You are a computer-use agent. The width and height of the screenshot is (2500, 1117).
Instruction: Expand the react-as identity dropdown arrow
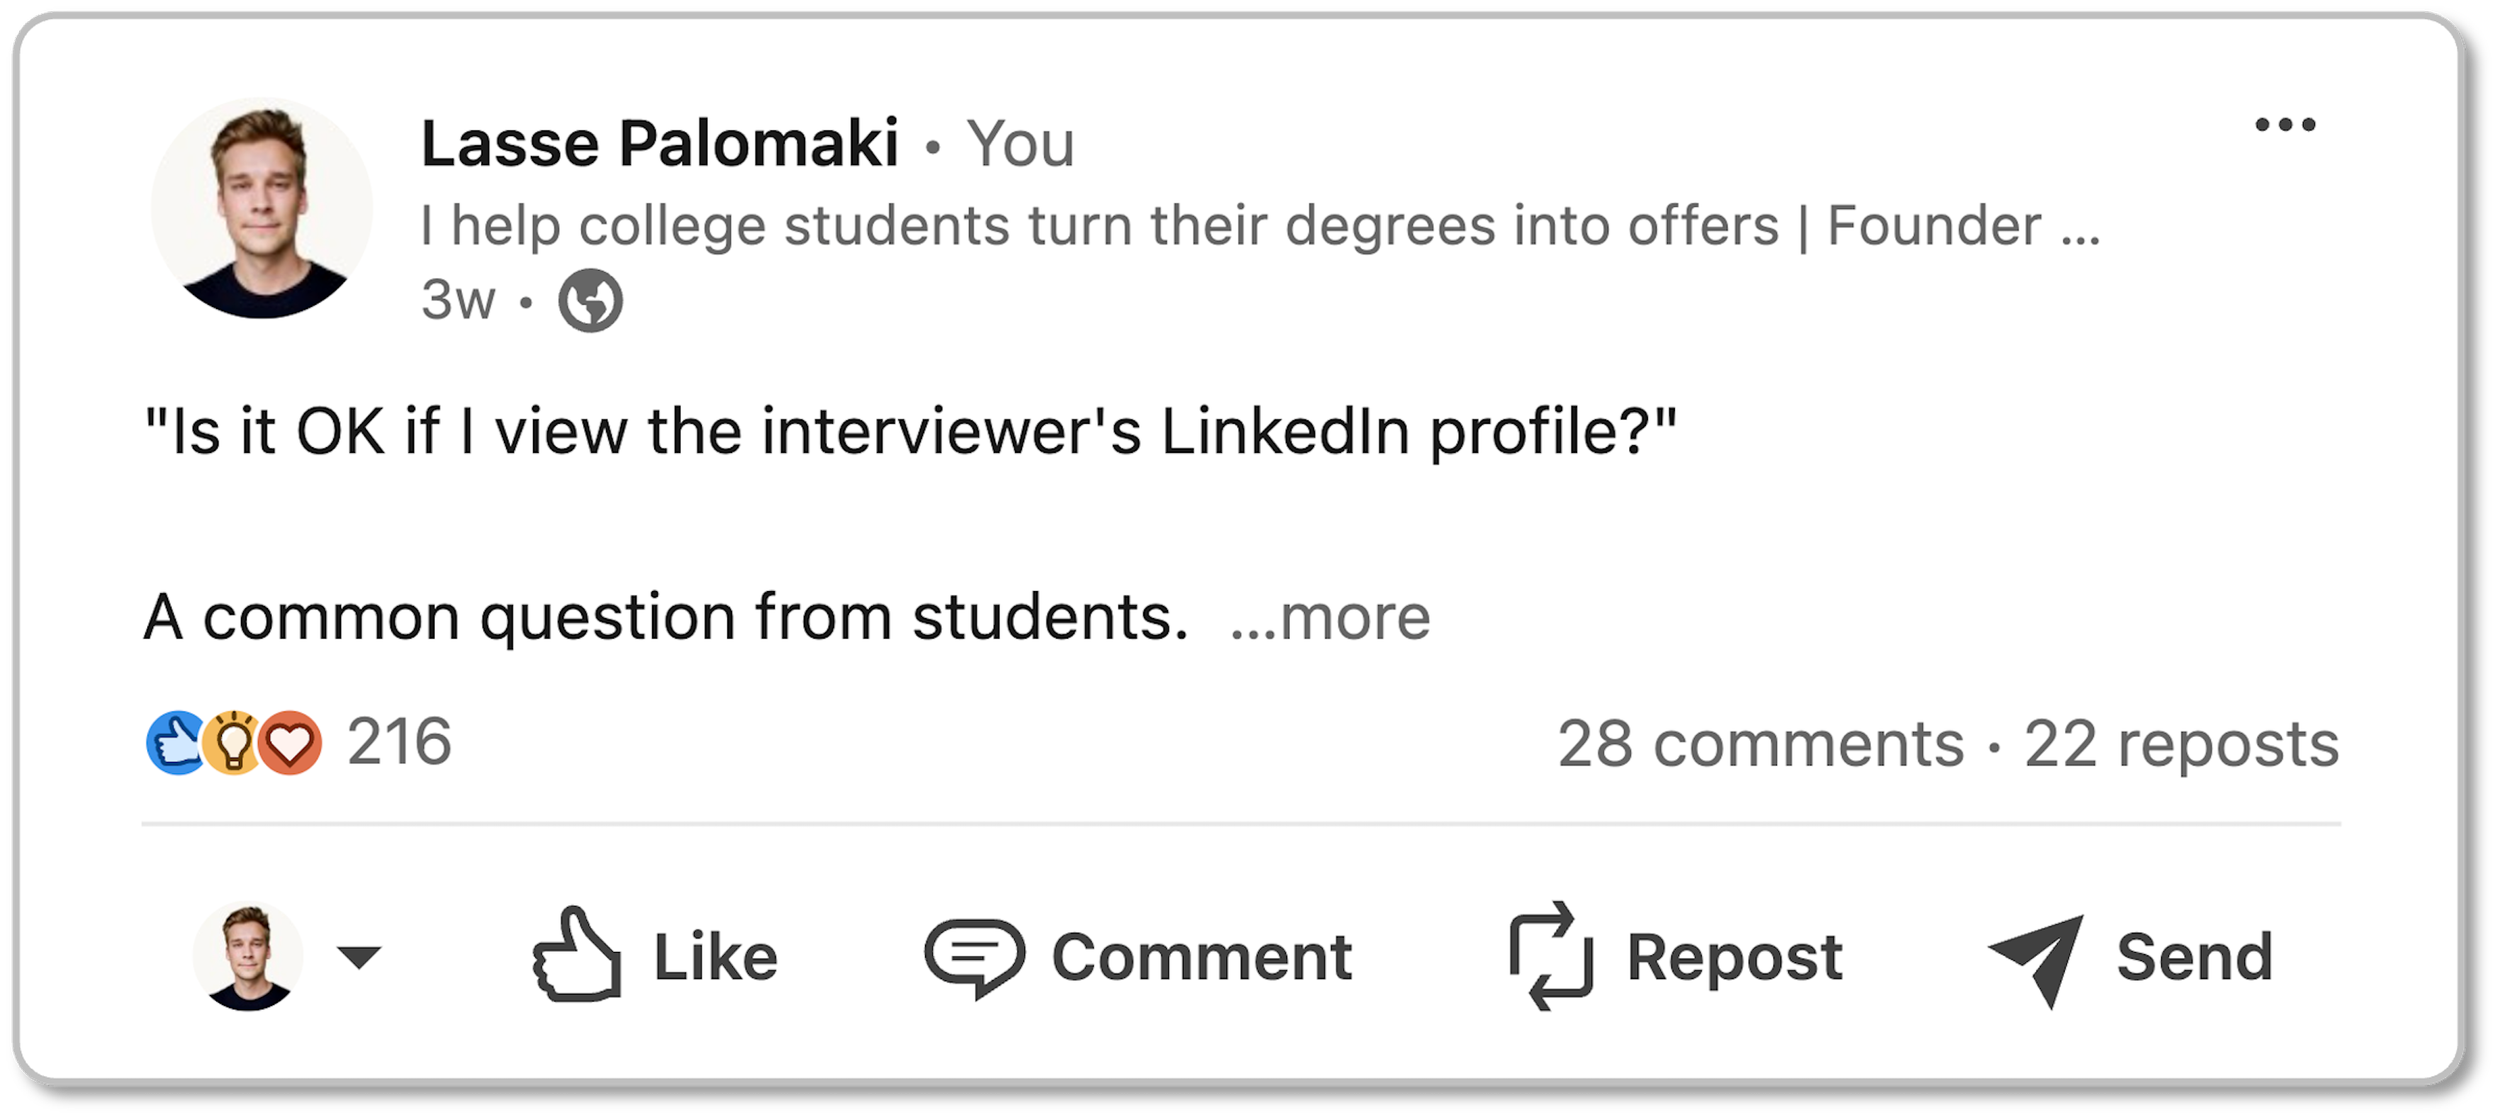(x=359, y=957)
